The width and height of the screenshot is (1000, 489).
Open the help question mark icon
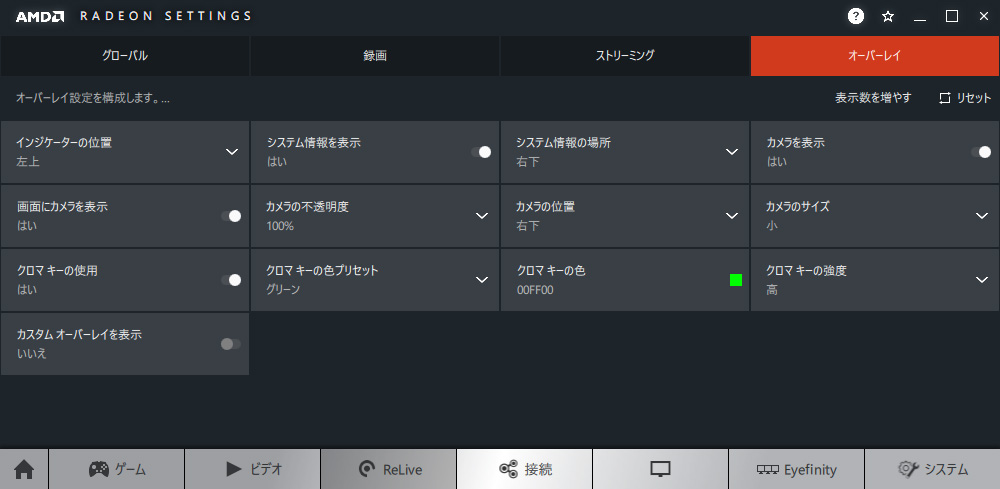tap(855, 17)
